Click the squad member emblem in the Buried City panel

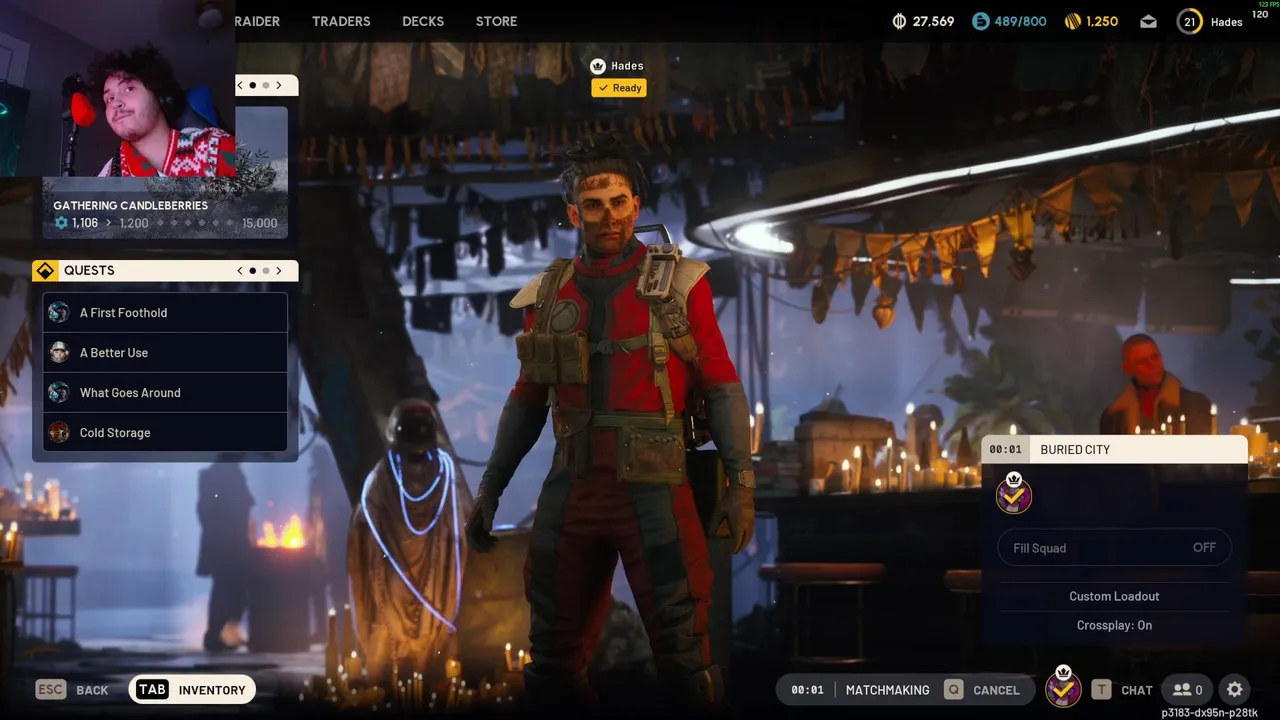click(1014, 493)
